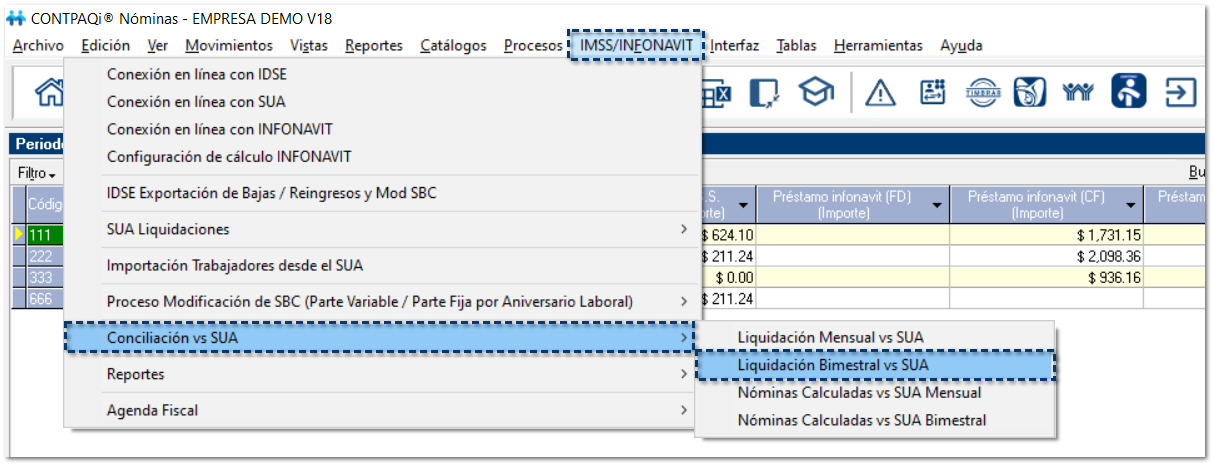Click the panel collapse toolbar icon

765,93
